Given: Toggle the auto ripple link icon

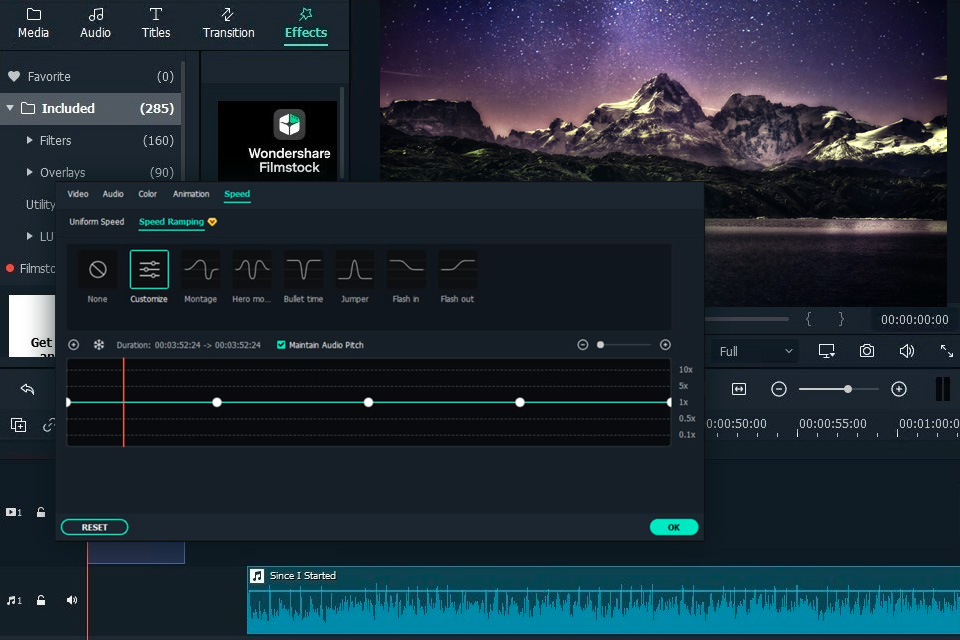Looking at the screenshot, I should (x=48, y=425).
